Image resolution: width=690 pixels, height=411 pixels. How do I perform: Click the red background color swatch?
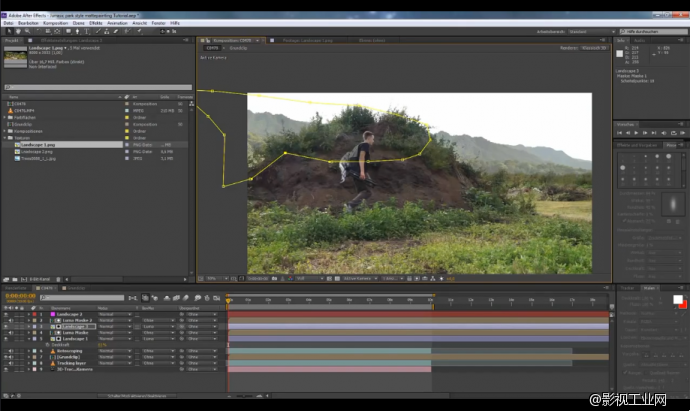(x=684, y=305)
